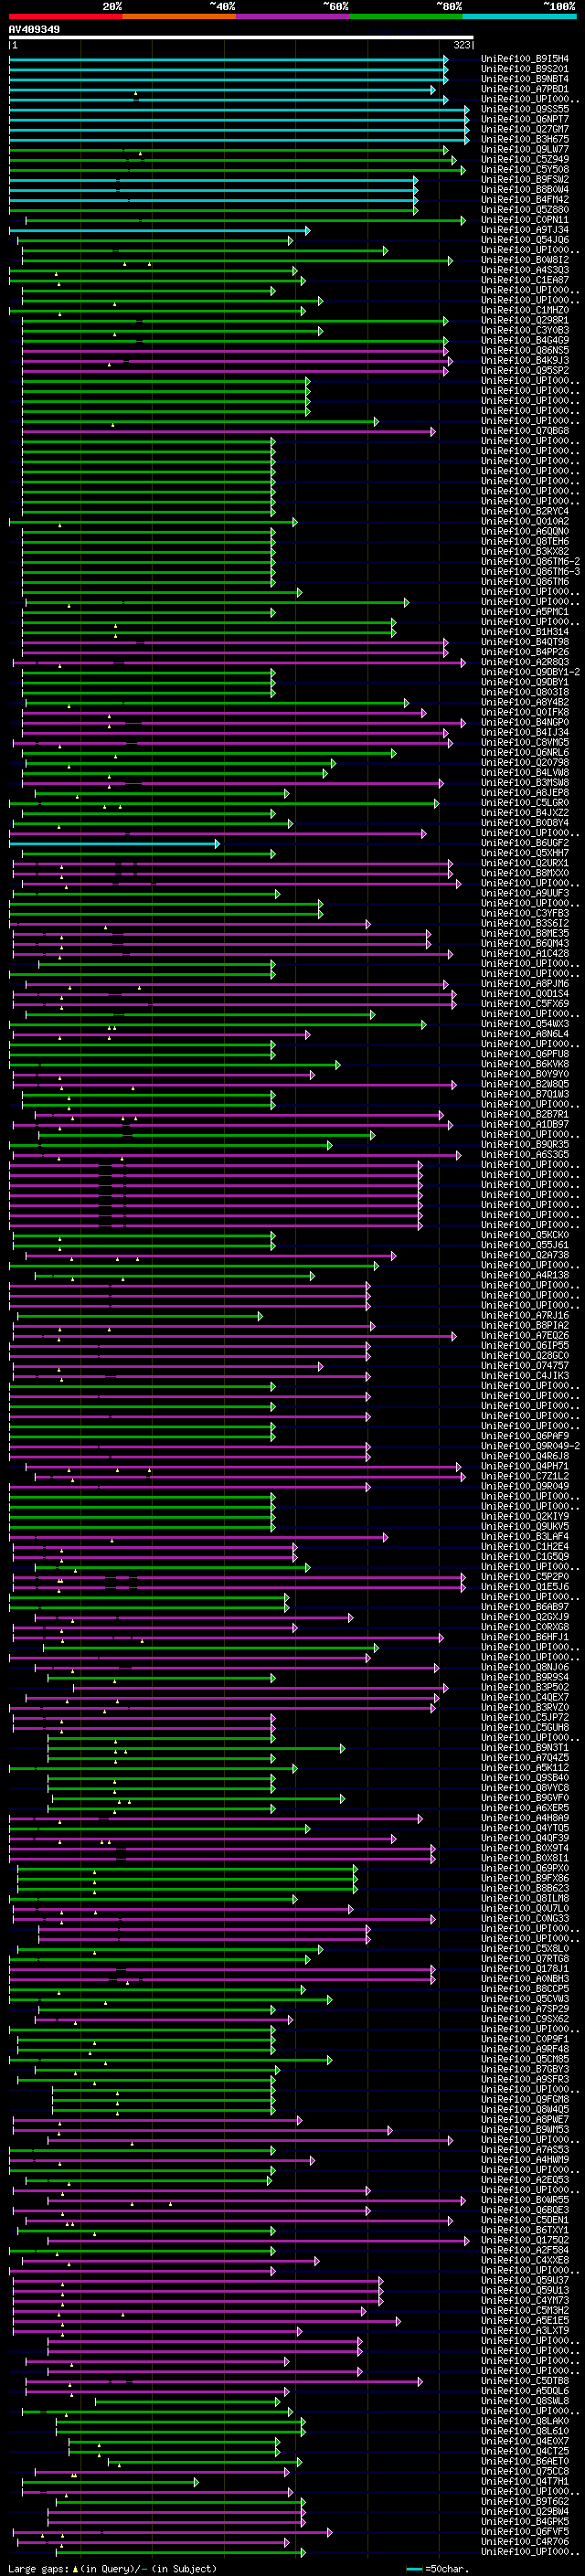Select label UniRef100_A9TJ34
Image resolution: width=585 pixels, height=2576 pixels.
pos(525,230)
